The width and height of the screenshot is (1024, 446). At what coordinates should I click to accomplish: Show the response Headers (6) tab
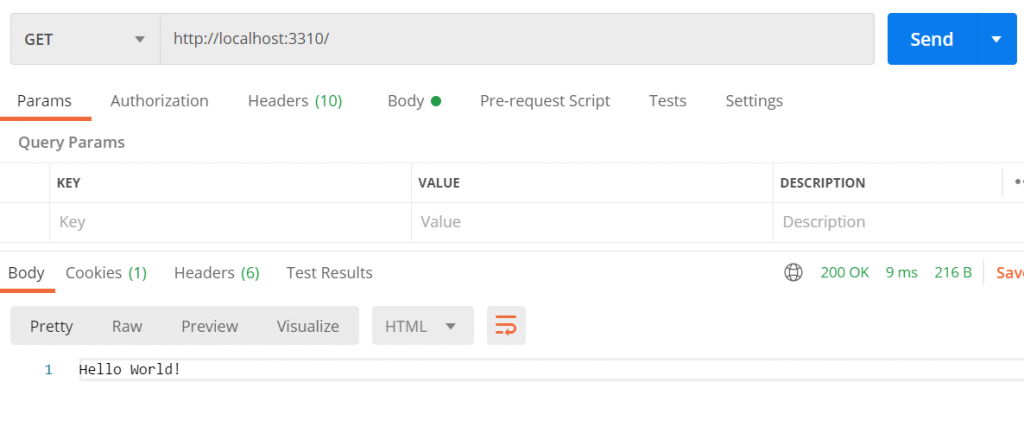tap(216, 273)
